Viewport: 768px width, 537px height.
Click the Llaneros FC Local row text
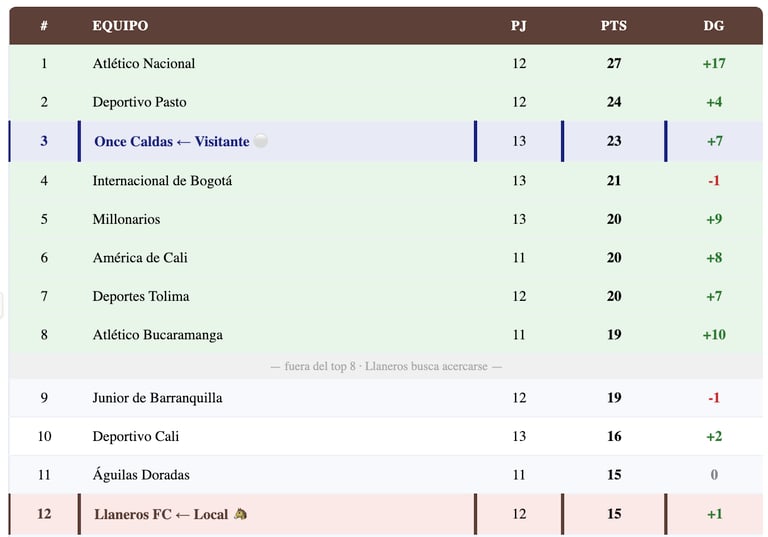(x=161, y=514)
